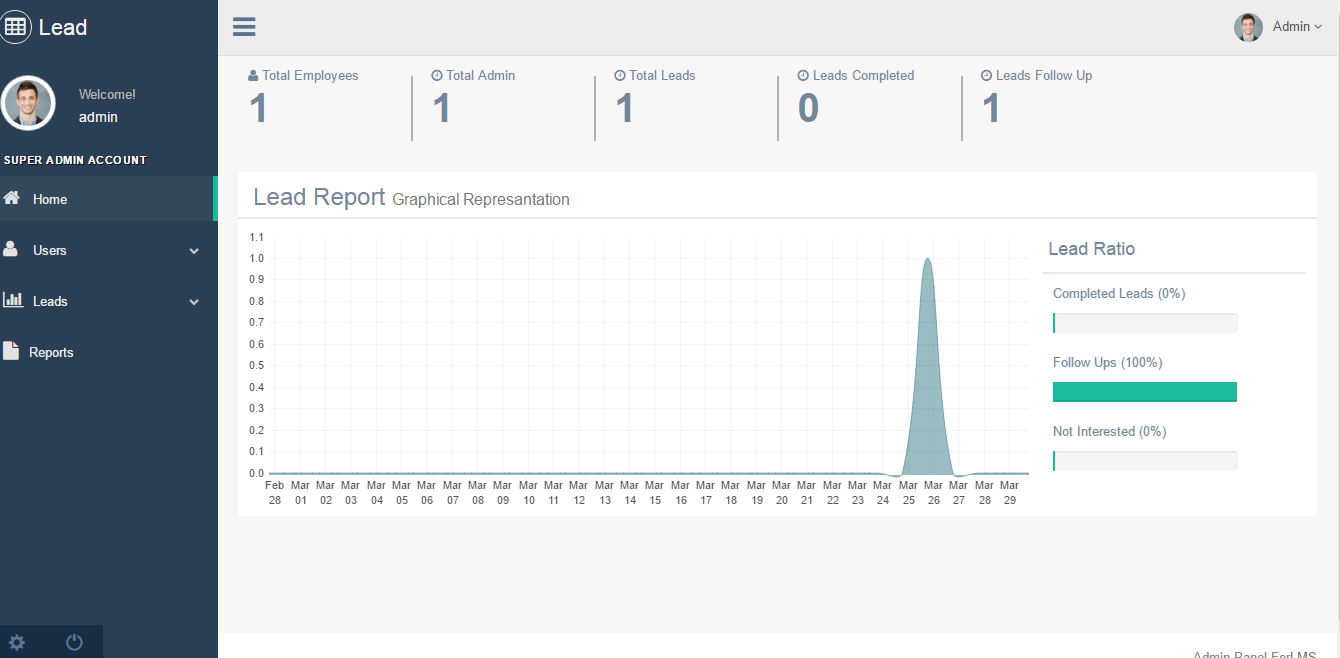Click the top-right admin avatar picture
The image size is (1340, 658).
point(1248,27)
